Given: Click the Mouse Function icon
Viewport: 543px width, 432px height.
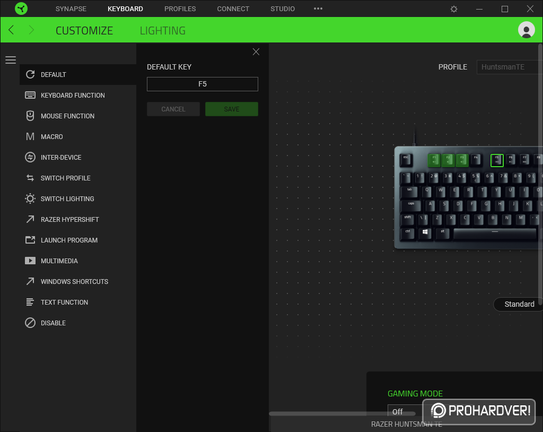Looking at the screenshot, I should [30, 116].
